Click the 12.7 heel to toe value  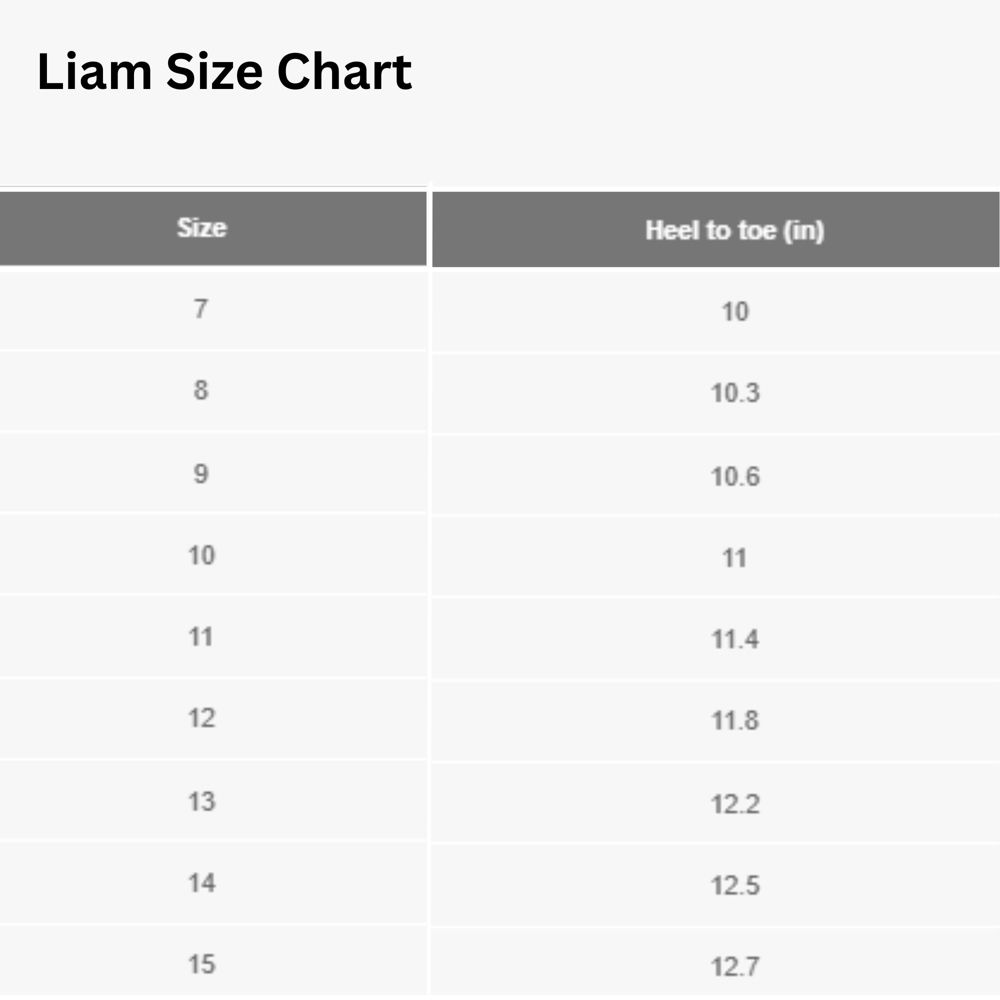point(735,967)
